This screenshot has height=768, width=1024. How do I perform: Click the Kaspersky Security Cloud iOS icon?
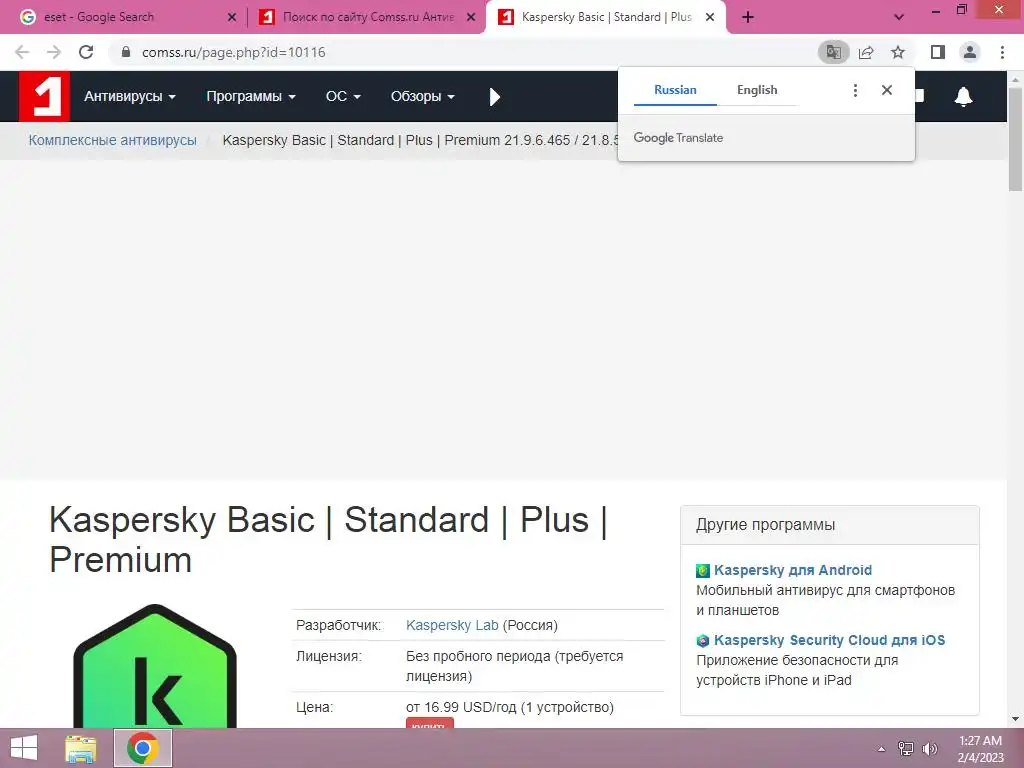(703, 641)
